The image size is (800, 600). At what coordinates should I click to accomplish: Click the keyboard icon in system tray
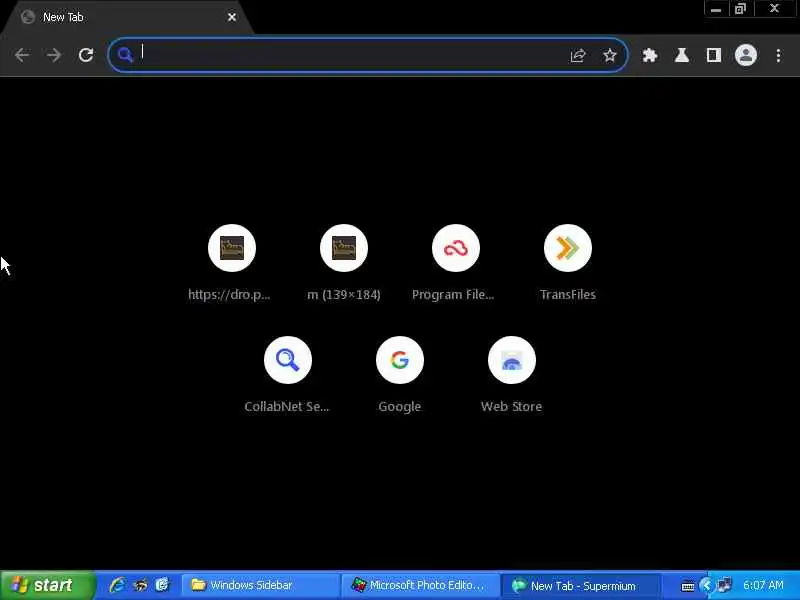coord(688,586)
